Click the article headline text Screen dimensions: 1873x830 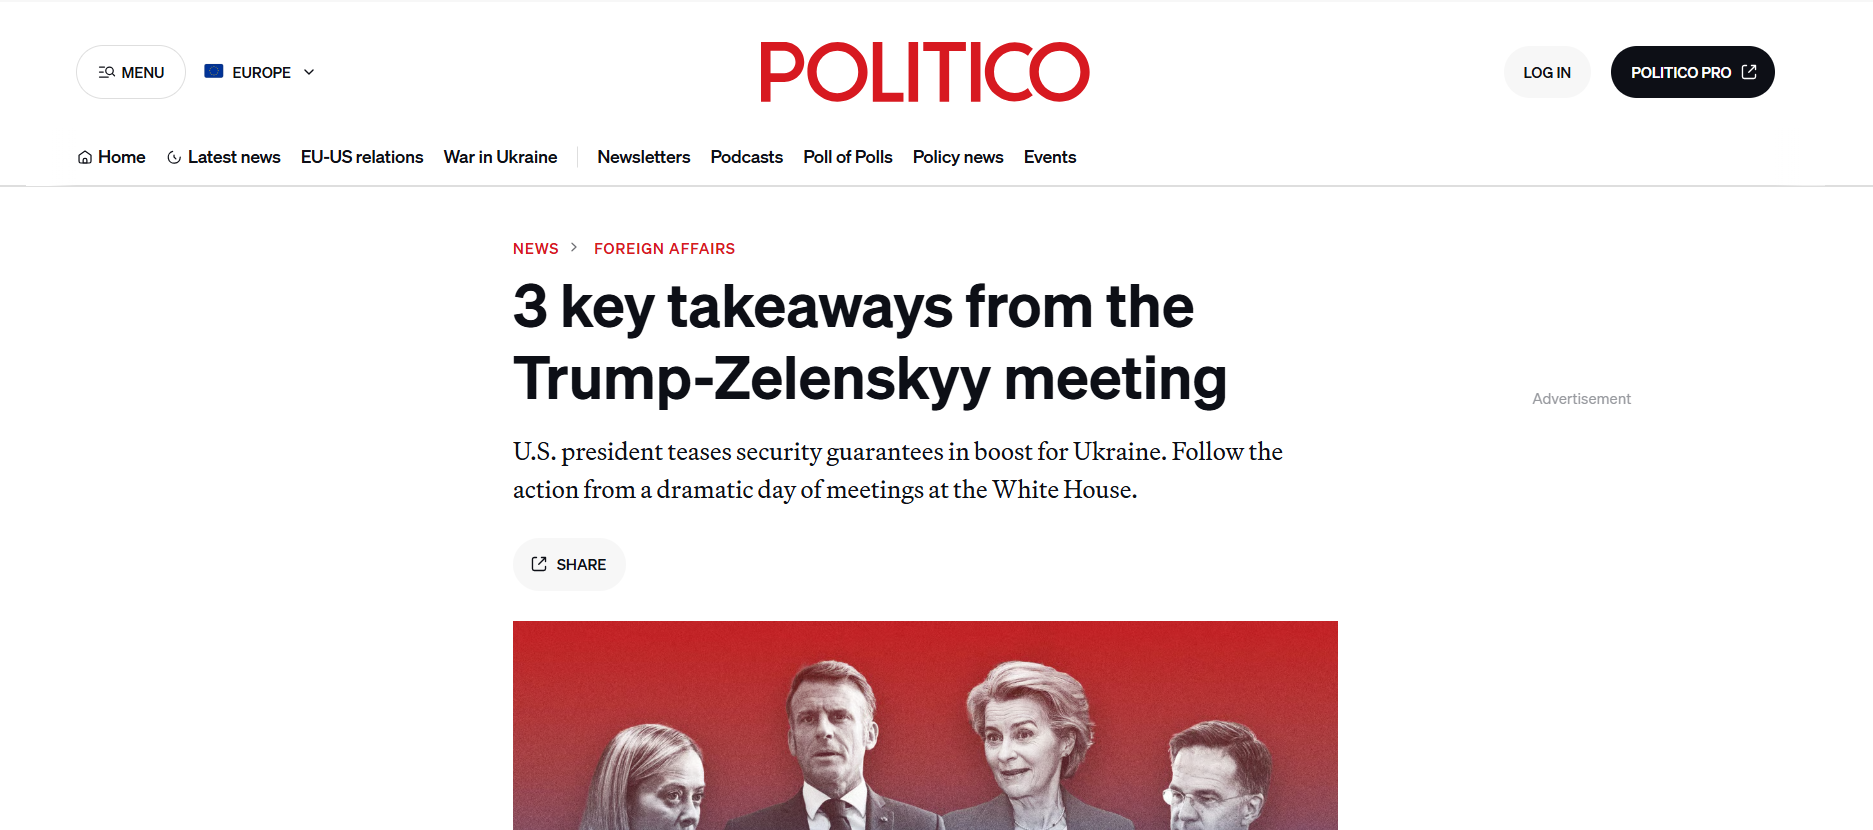coord(868,342)
